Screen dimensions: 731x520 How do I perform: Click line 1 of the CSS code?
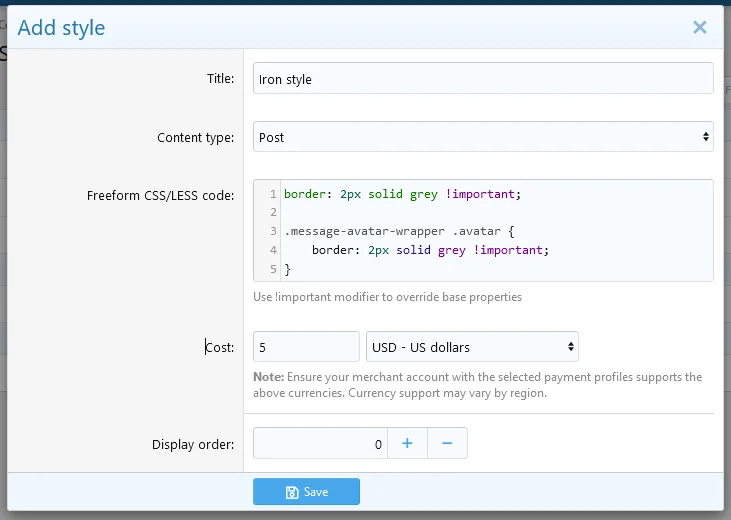402,194
